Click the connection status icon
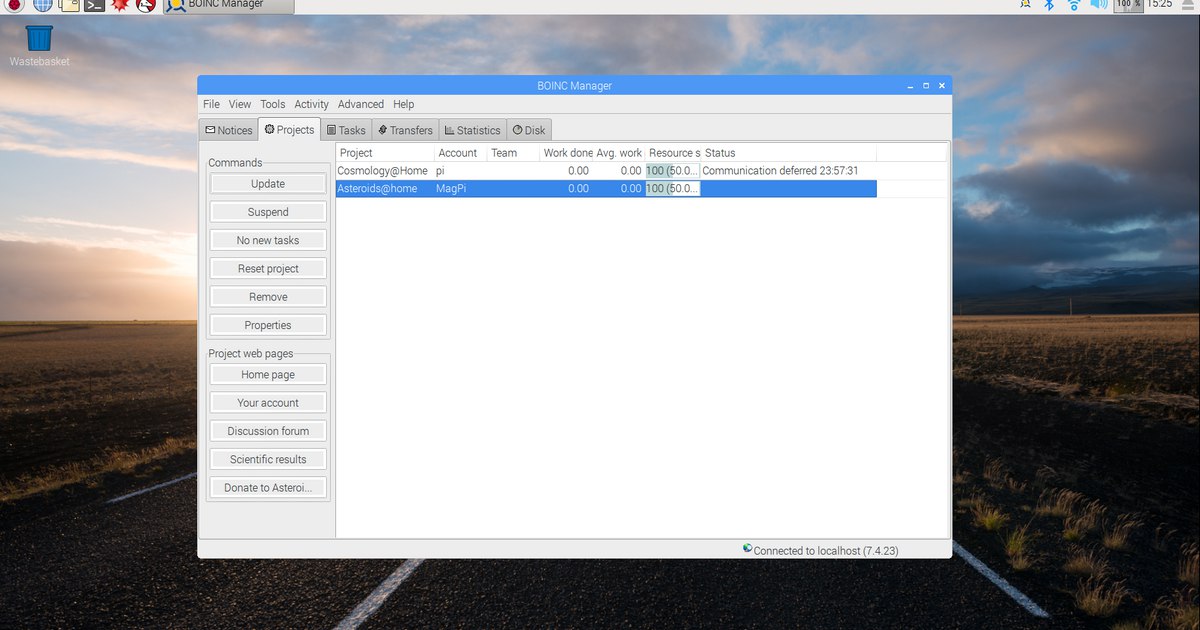 tap(748, 548)
